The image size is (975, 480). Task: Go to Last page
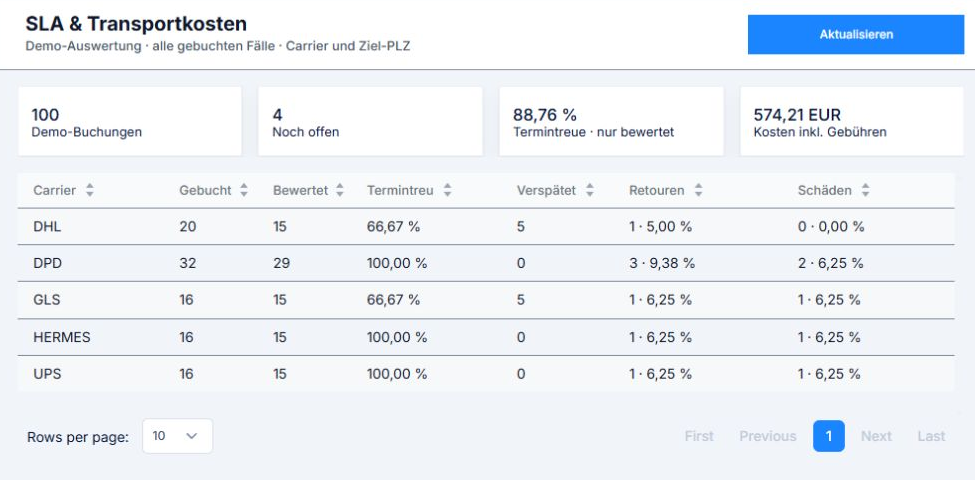931,436
